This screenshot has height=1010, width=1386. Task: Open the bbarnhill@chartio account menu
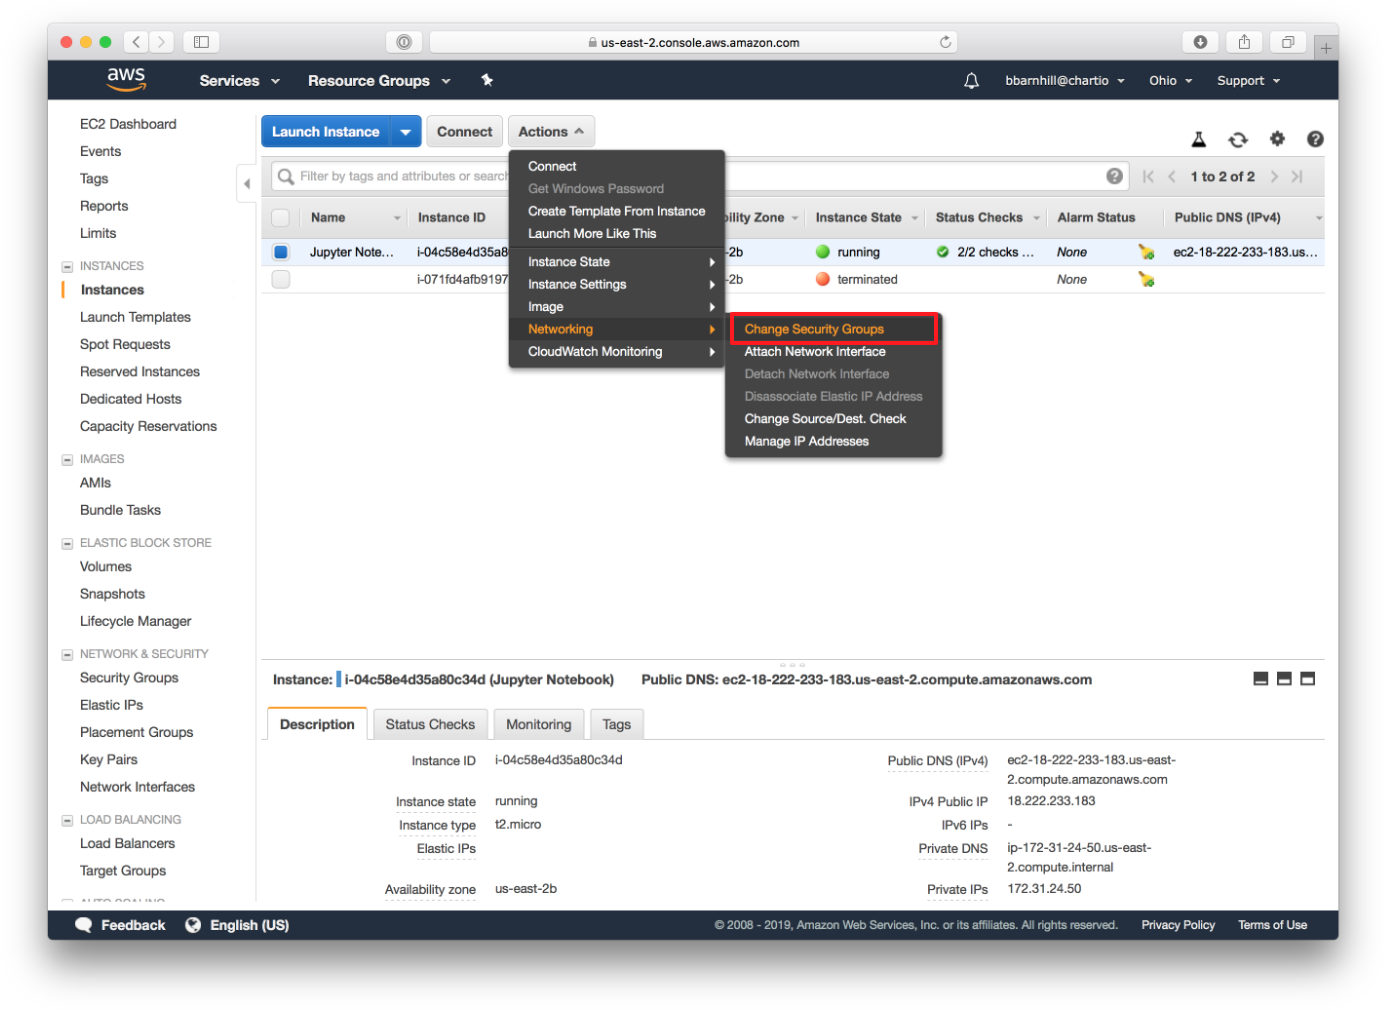point(1065,81)
